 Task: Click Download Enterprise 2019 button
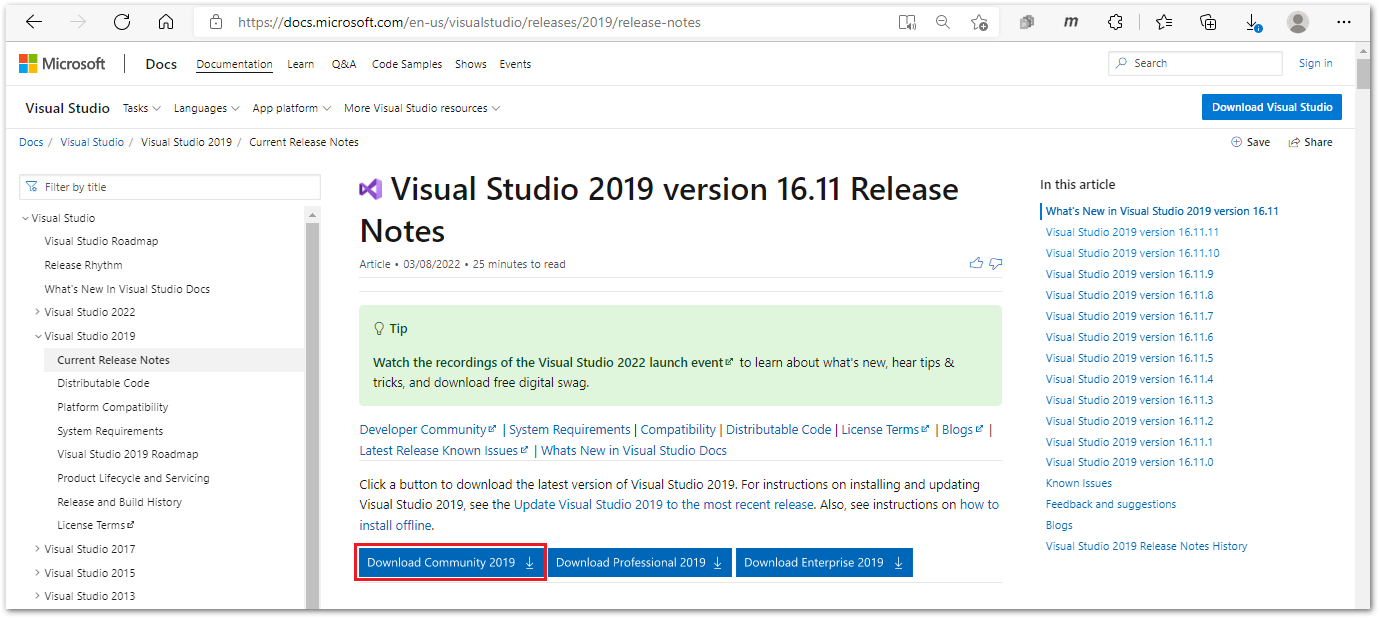(x=824, y=563)
